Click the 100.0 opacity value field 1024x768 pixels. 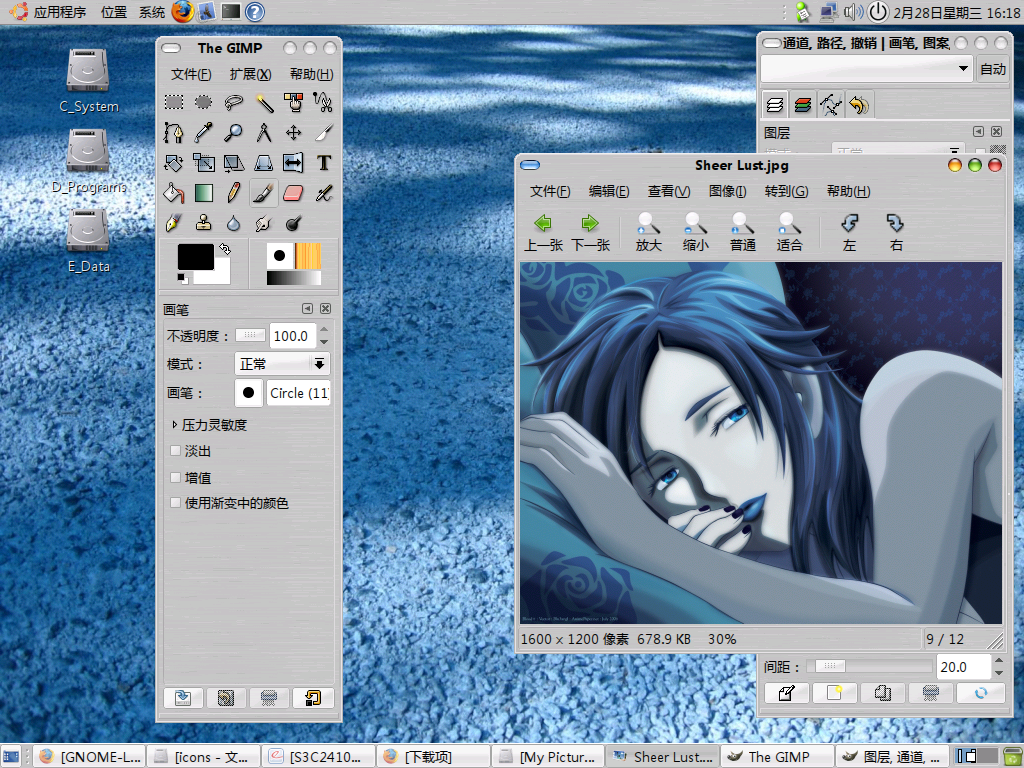coord(292,336)
